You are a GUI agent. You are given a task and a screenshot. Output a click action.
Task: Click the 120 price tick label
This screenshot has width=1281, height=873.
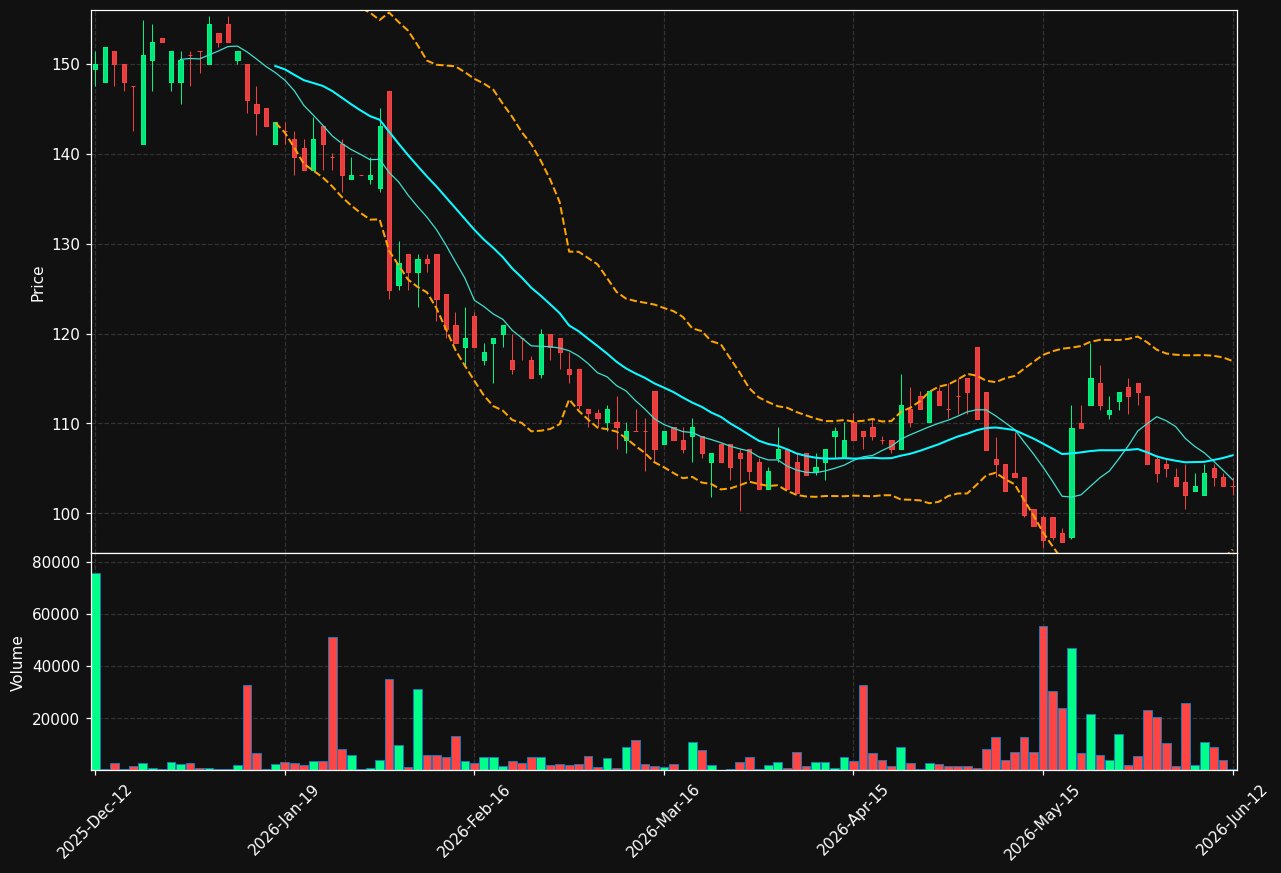[x=66, y=335]
